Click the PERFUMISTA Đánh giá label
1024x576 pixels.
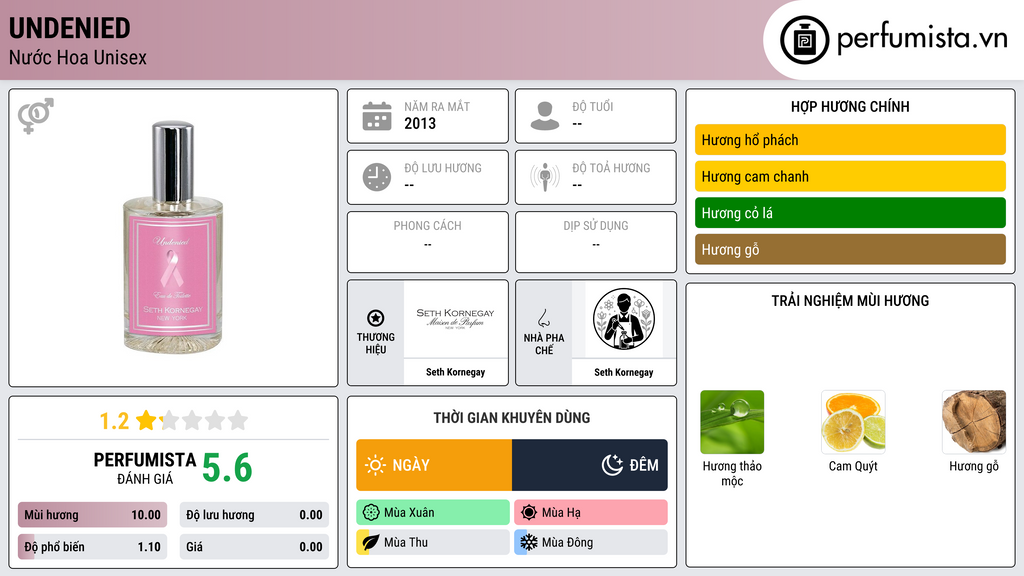coord(145,469)
